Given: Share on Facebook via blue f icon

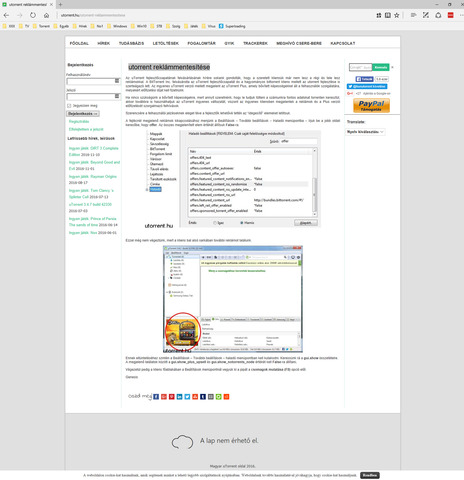Looking at the screenshot, I should (156, 397).
